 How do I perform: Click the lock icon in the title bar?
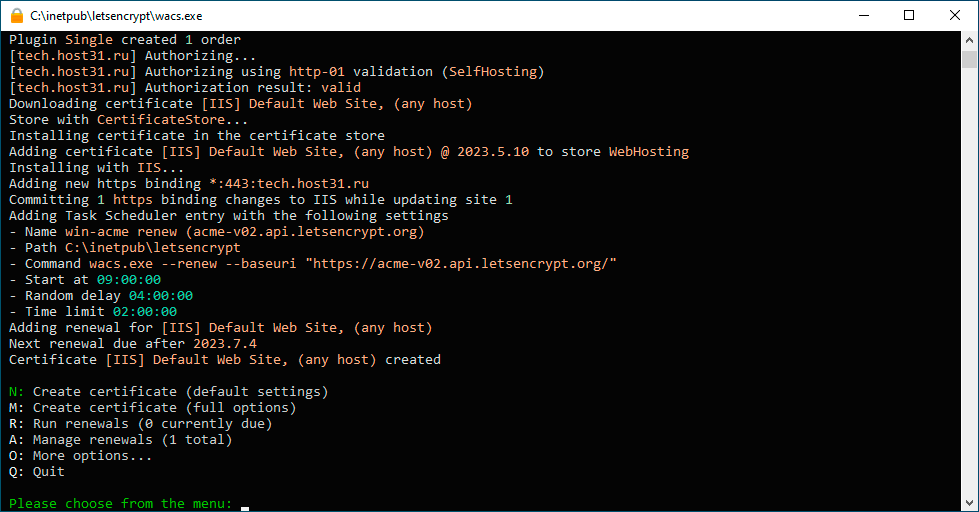click(16, 15)
